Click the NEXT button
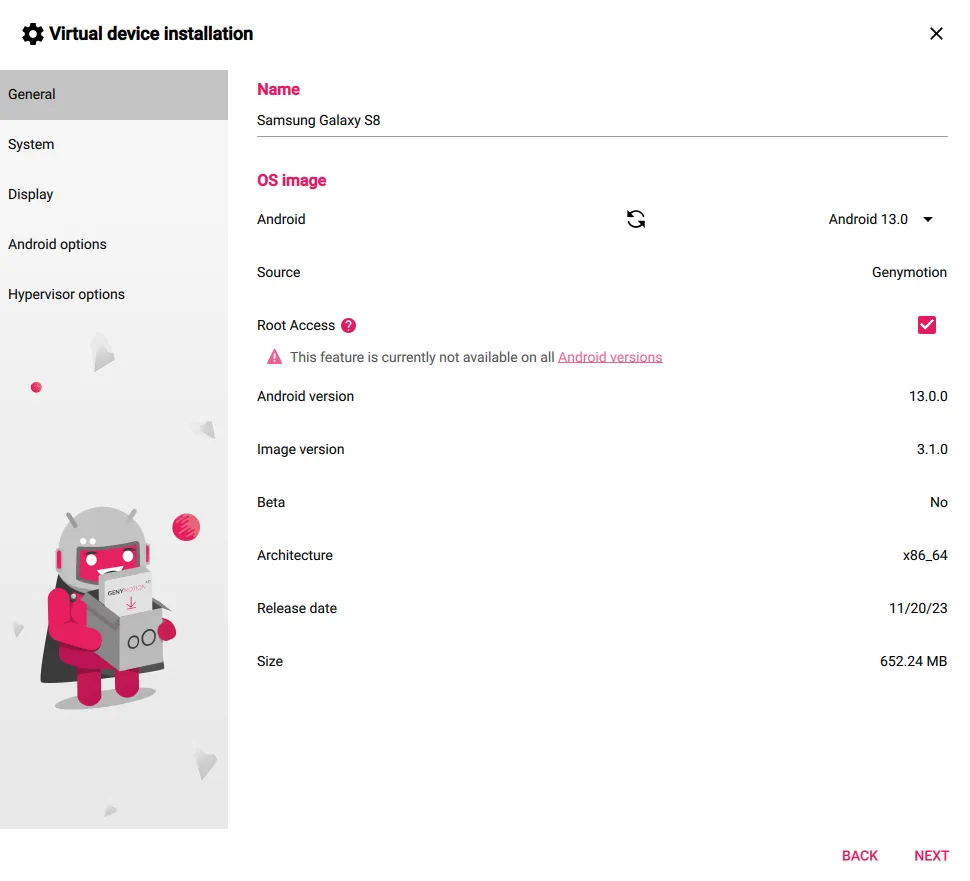Screen dimensions: 970x881 [931, 856]
